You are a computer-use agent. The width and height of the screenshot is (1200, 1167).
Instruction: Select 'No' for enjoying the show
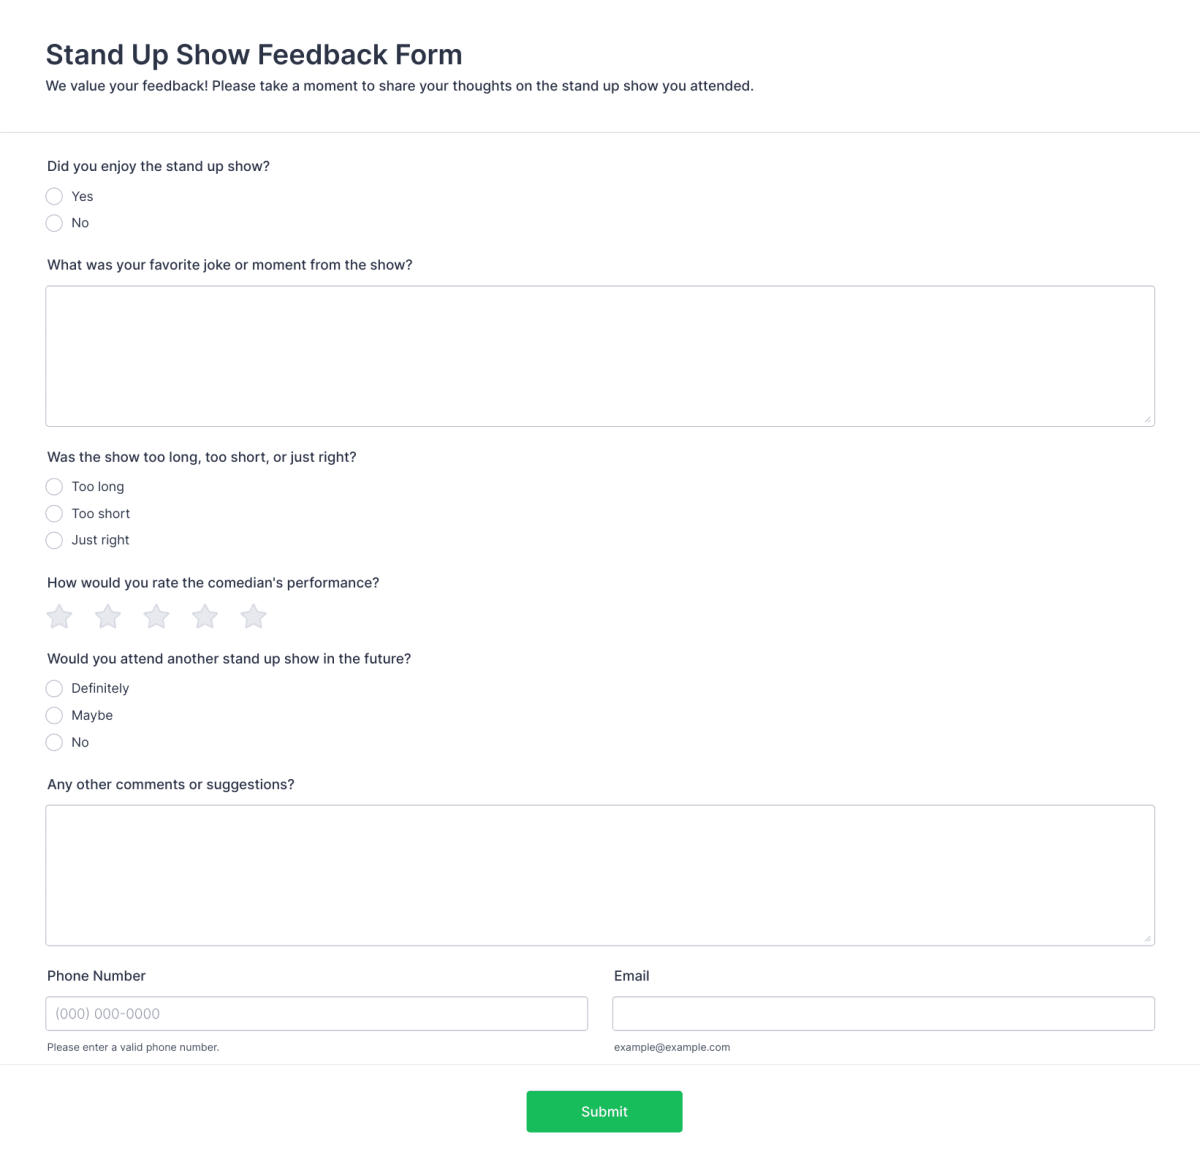[54, 222]
